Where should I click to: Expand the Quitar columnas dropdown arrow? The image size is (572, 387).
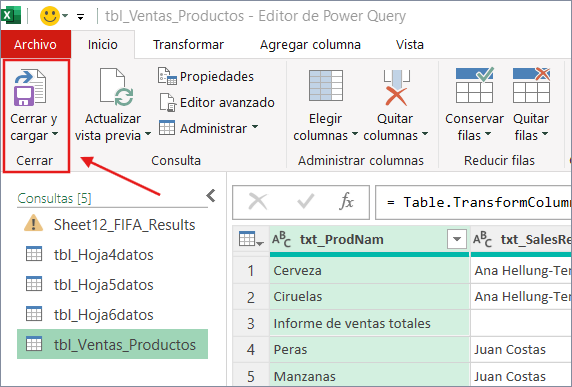[x=425, y=134]
